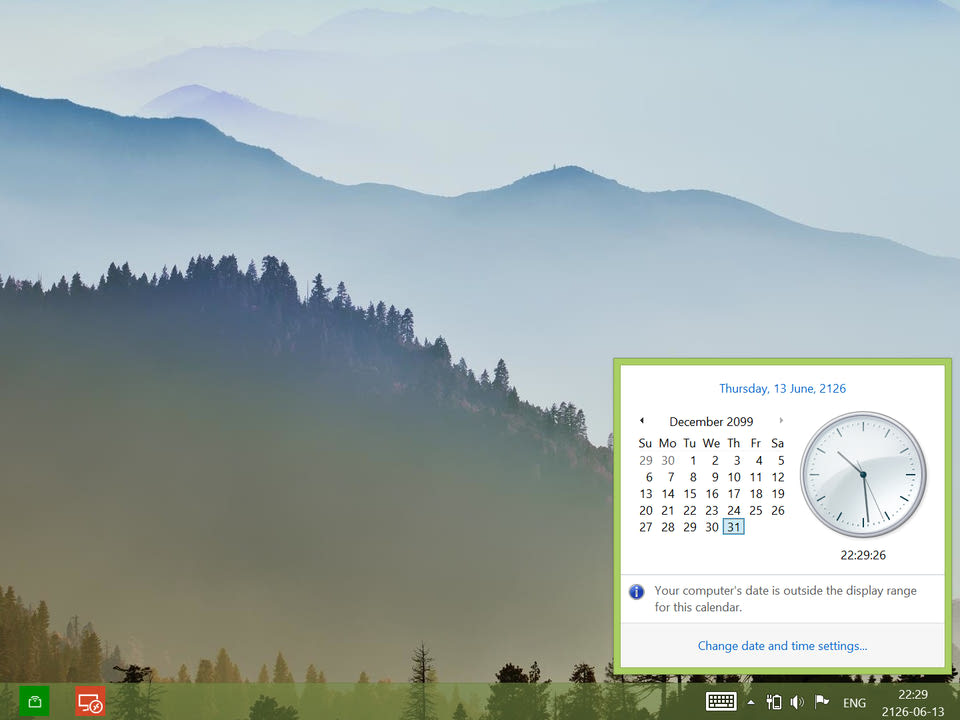
Task: Click the Thursday, 13 June, 2126 heading
Action: pos(783,388)
